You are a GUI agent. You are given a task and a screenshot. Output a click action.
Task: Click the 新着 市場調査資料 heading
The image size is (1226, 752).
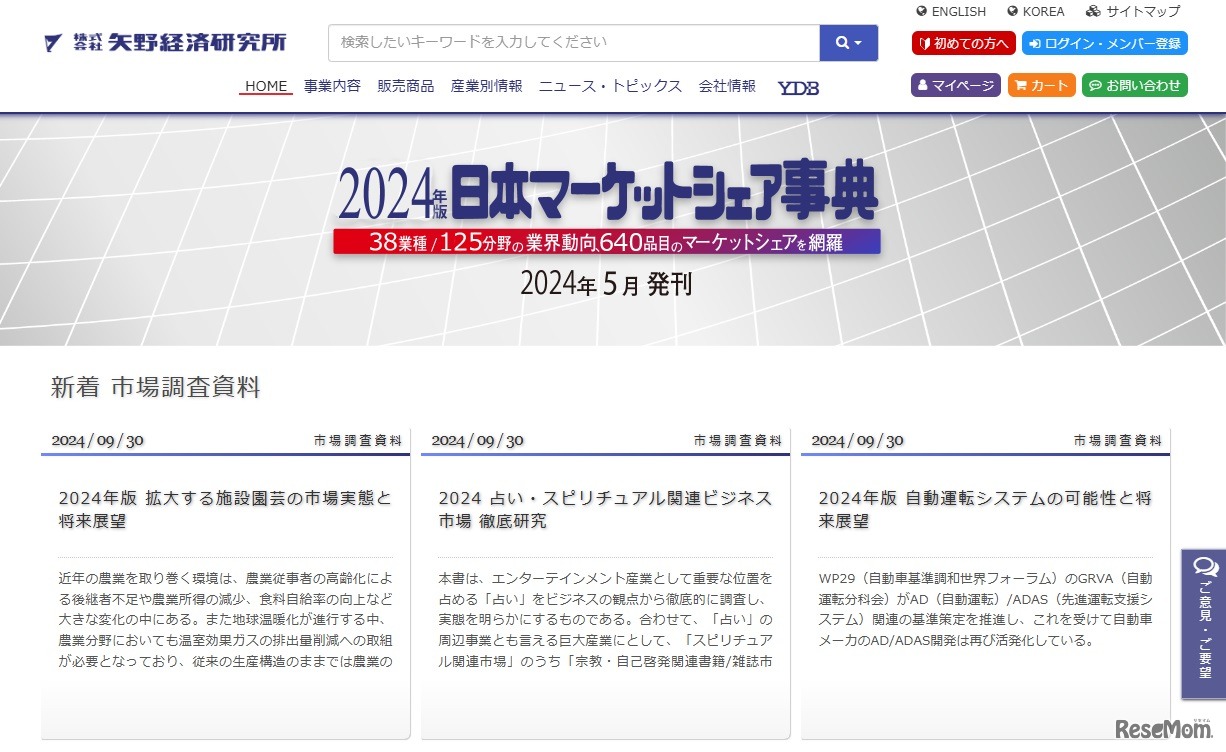pos(156,387)
